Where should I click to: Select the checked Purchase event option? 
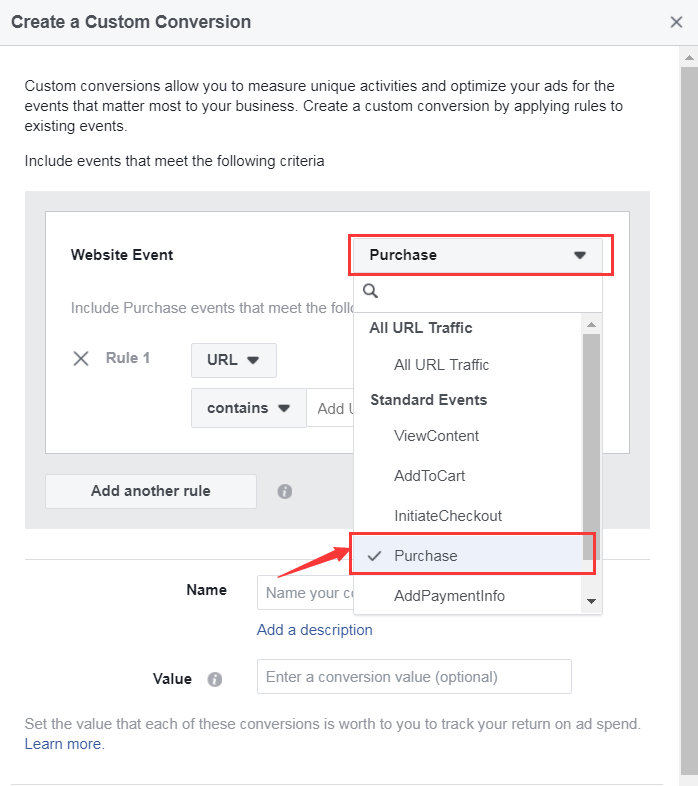coord(426,556)
